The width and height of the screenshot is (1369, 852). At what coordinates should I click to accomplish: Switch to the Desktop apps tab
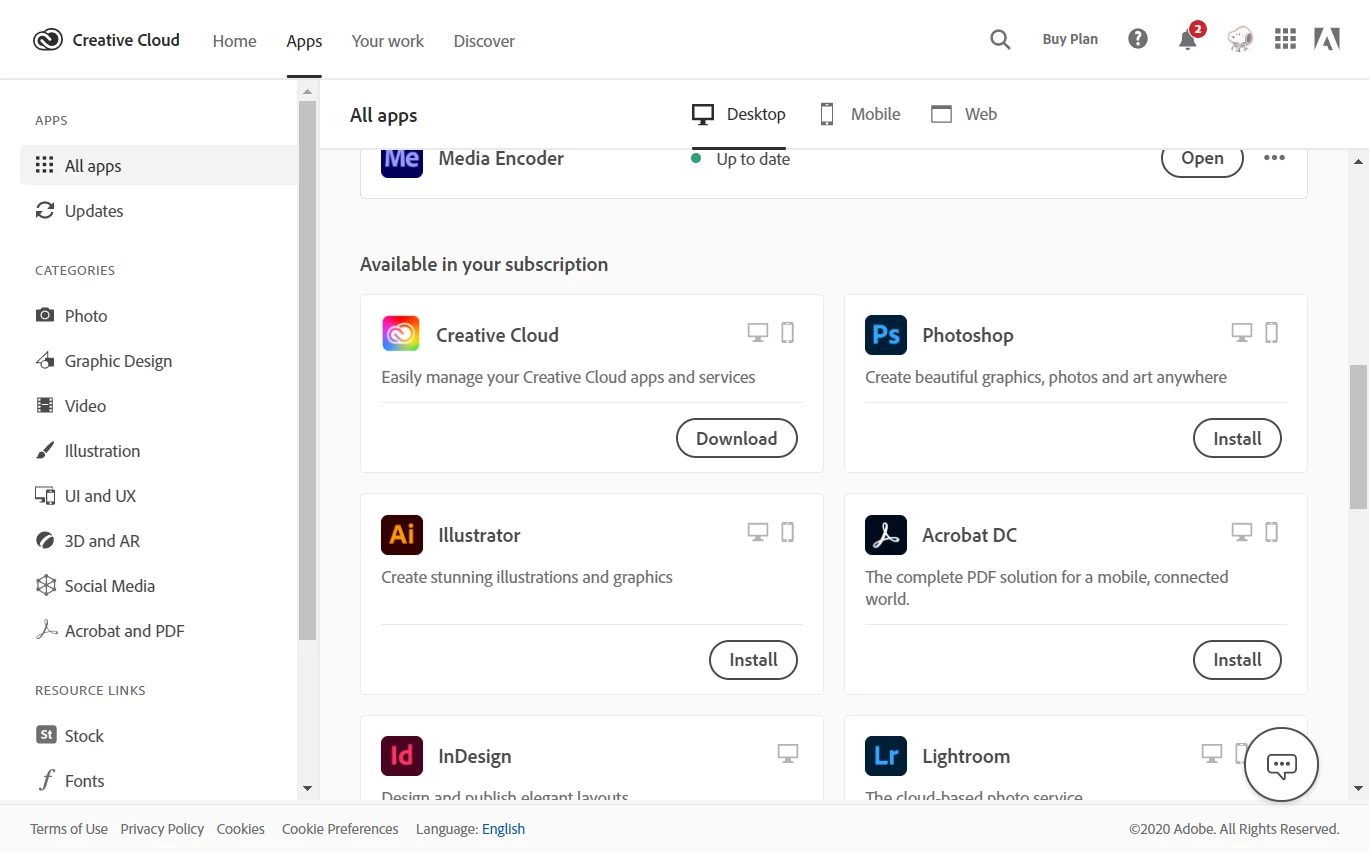(x=739, y=114)
